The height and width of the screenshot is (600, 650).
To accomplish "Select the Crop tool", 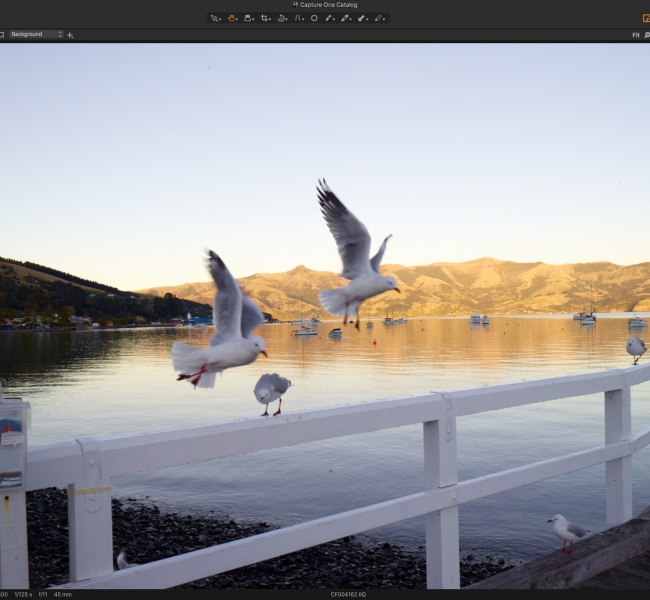I will [x=264, y=18].
